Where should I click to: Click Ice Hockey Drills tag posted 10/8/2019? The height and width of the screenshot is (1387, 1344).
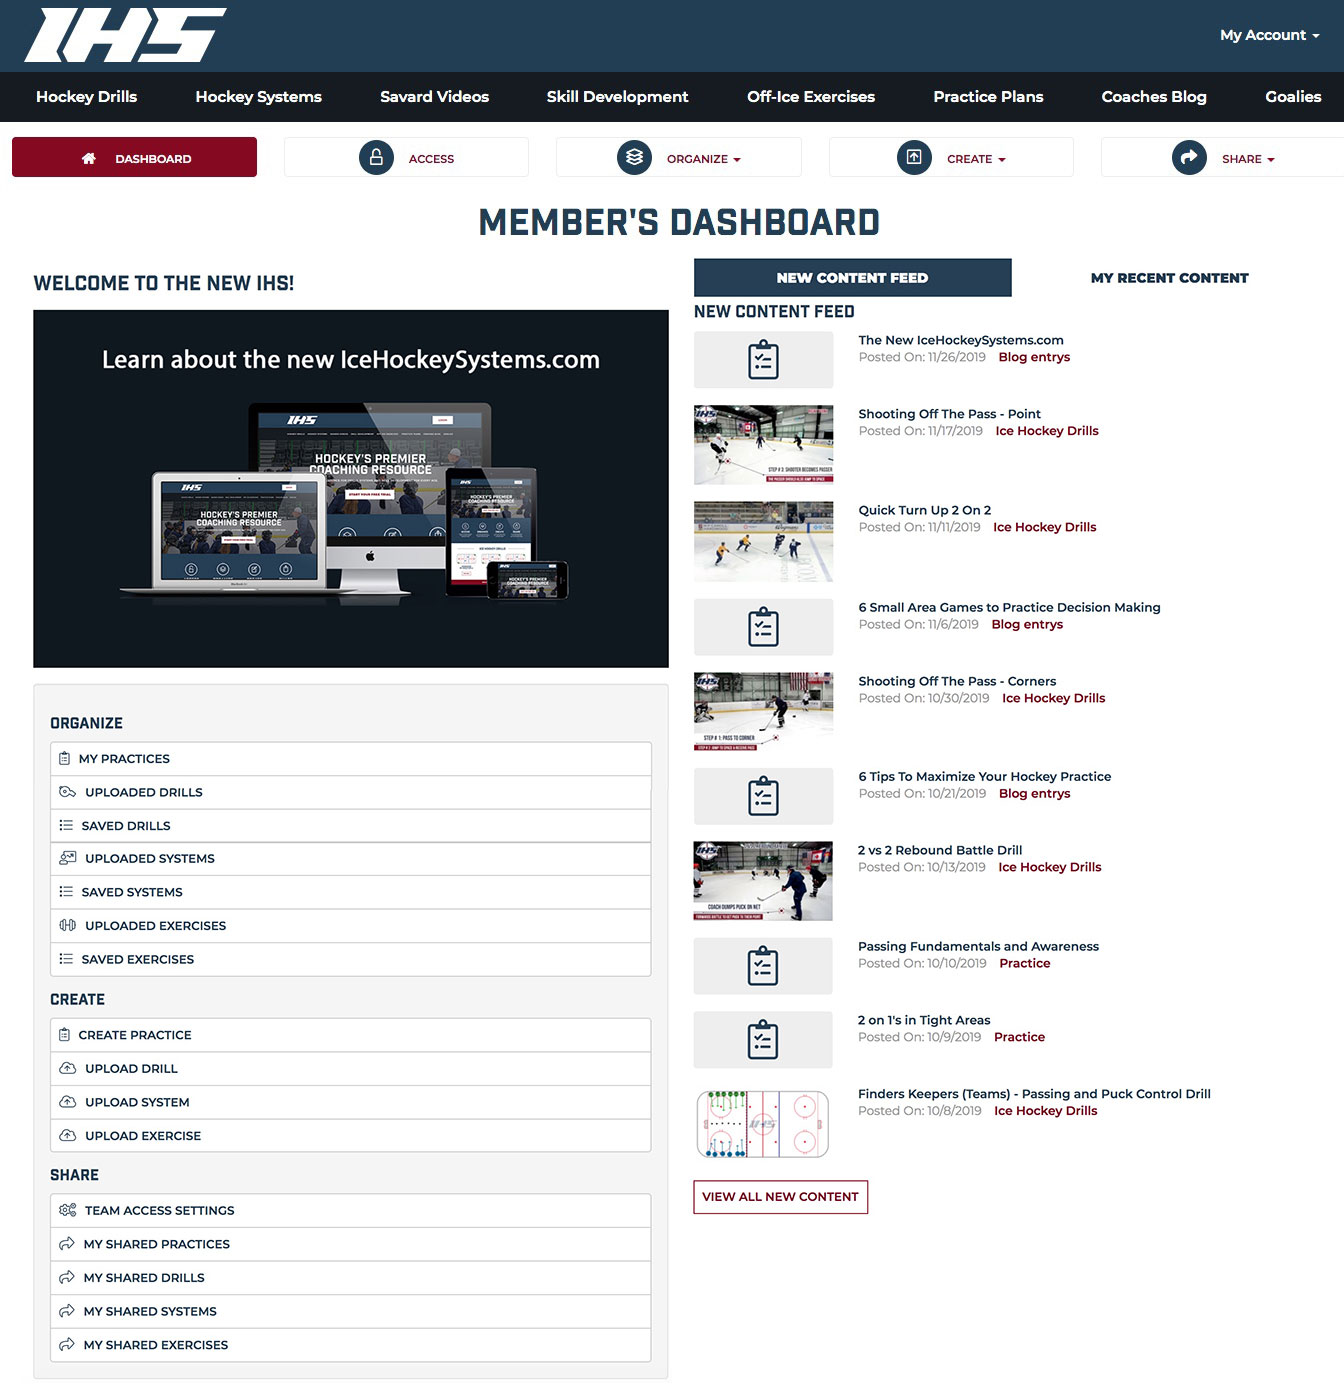(x=1045, y=1111)
